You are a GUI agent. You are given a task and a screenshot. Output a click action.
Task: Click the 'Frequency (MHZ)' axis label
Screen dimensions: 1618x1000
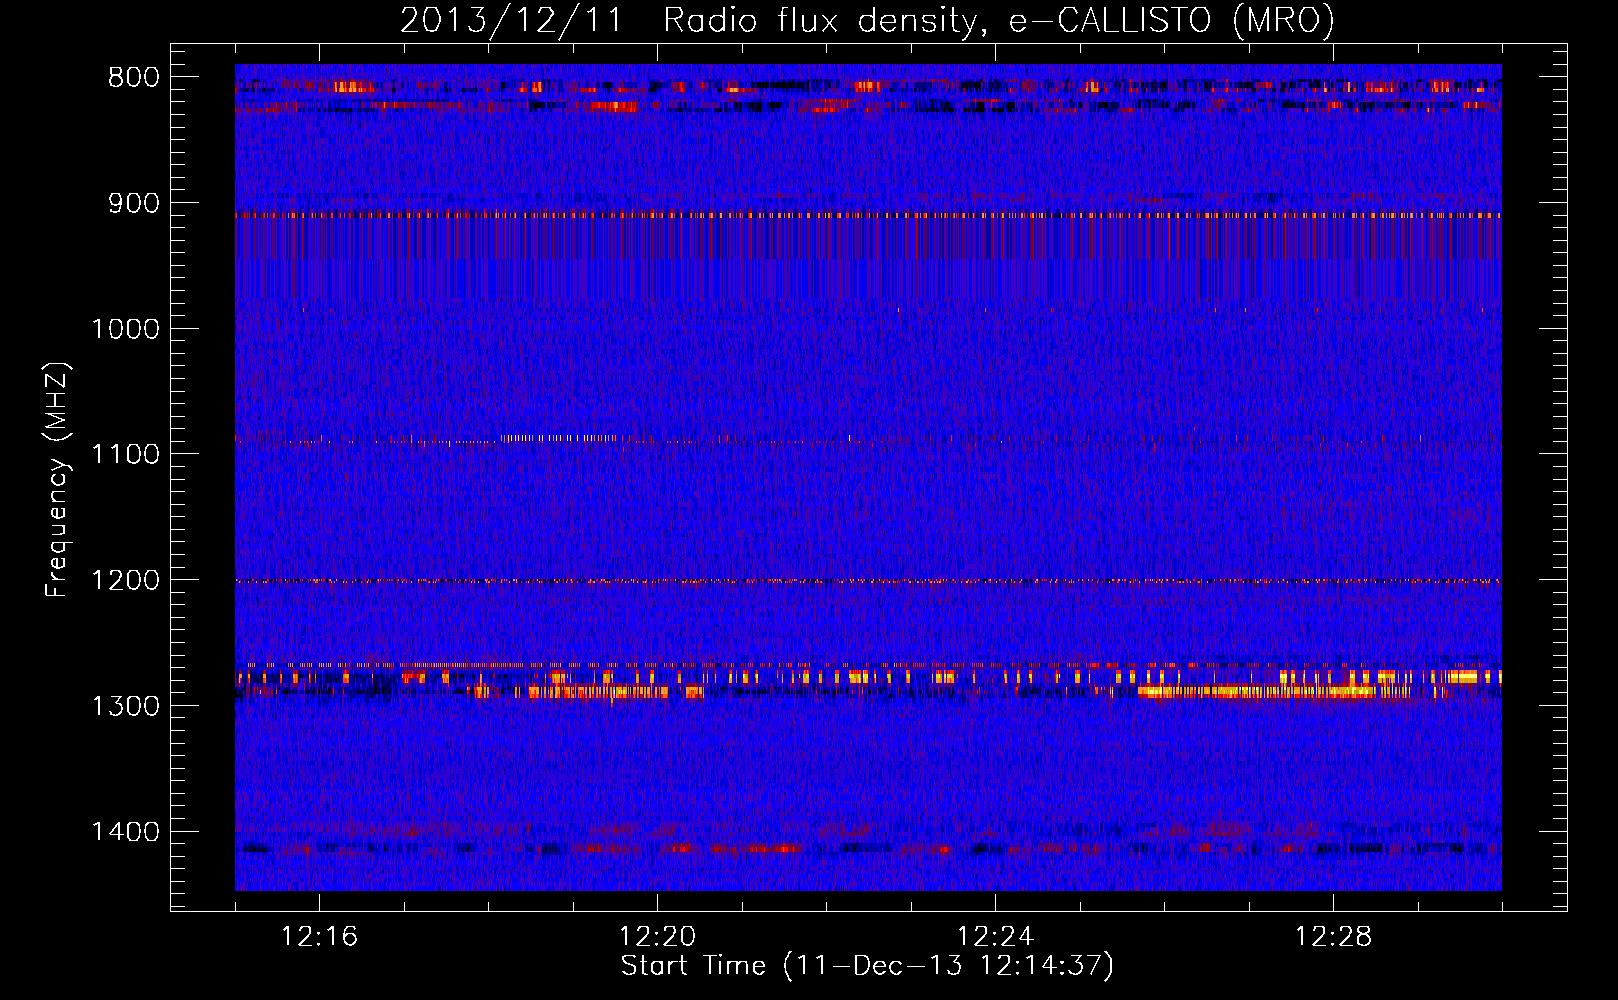point(57,479)
